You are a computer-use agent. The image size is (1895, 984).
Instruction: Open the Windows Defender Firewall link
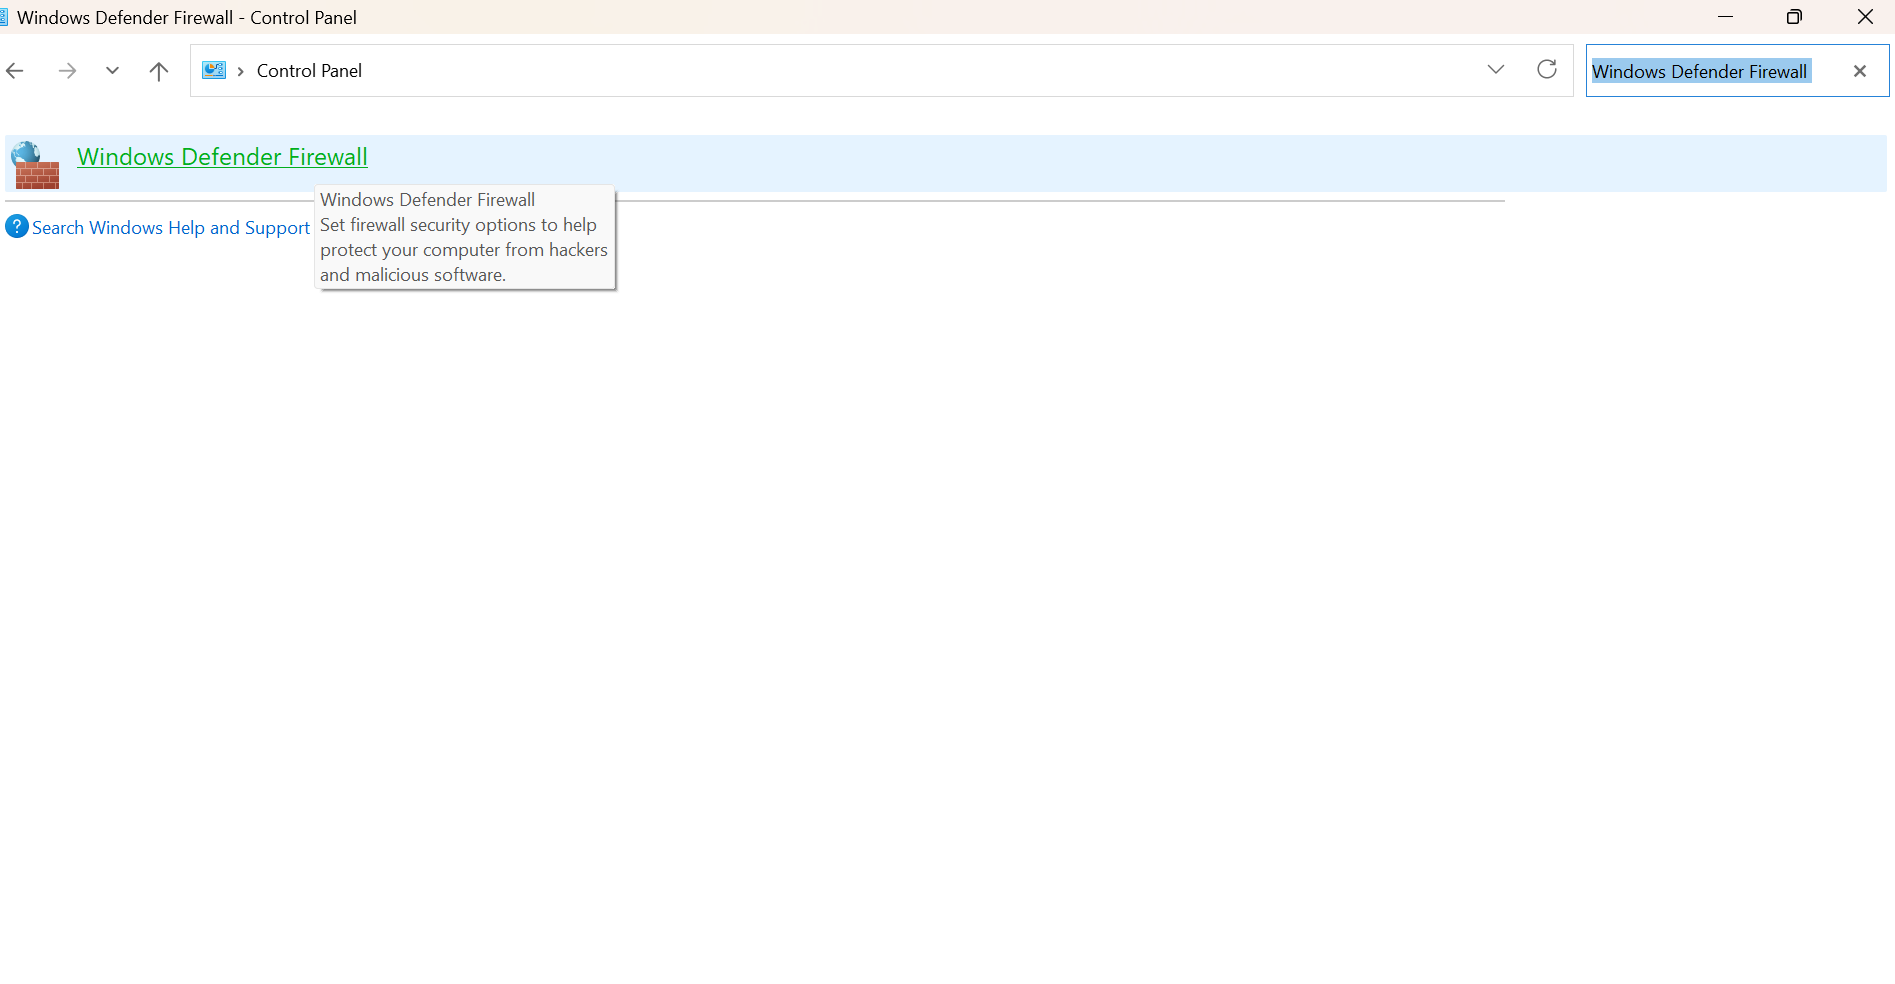coord(222,157)
